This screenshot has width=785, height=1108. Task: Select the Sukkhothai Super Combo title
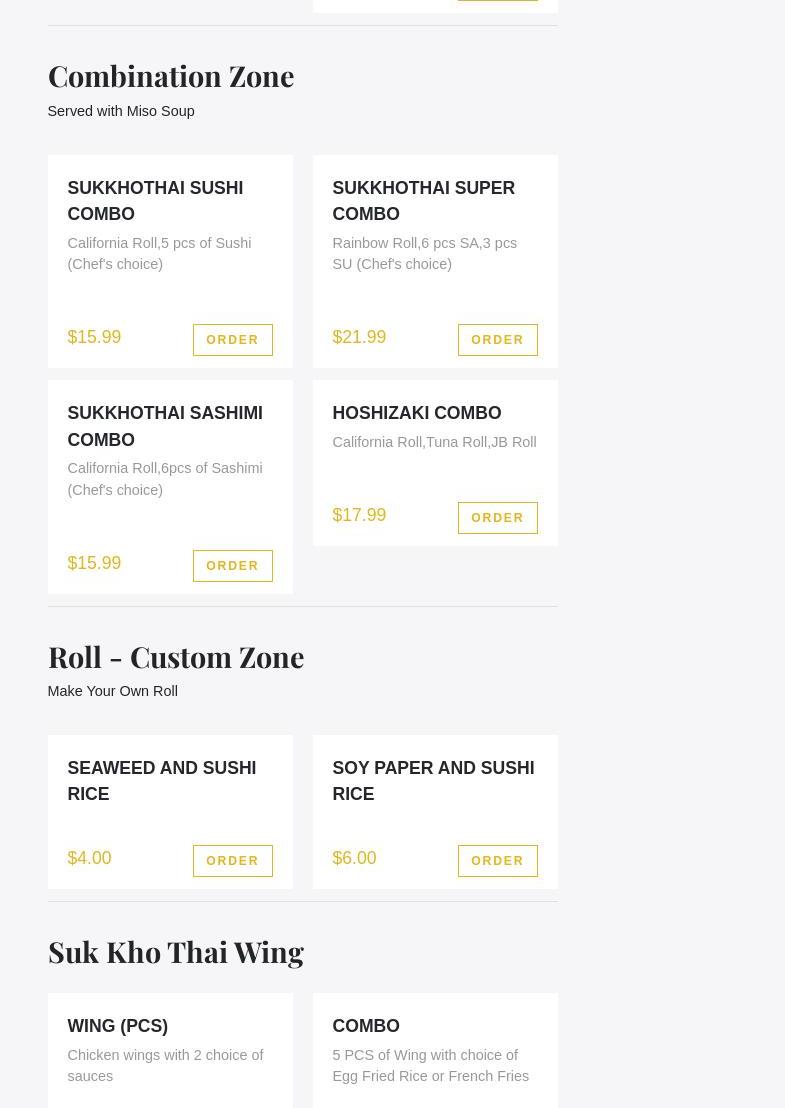(x=423, y=201)
